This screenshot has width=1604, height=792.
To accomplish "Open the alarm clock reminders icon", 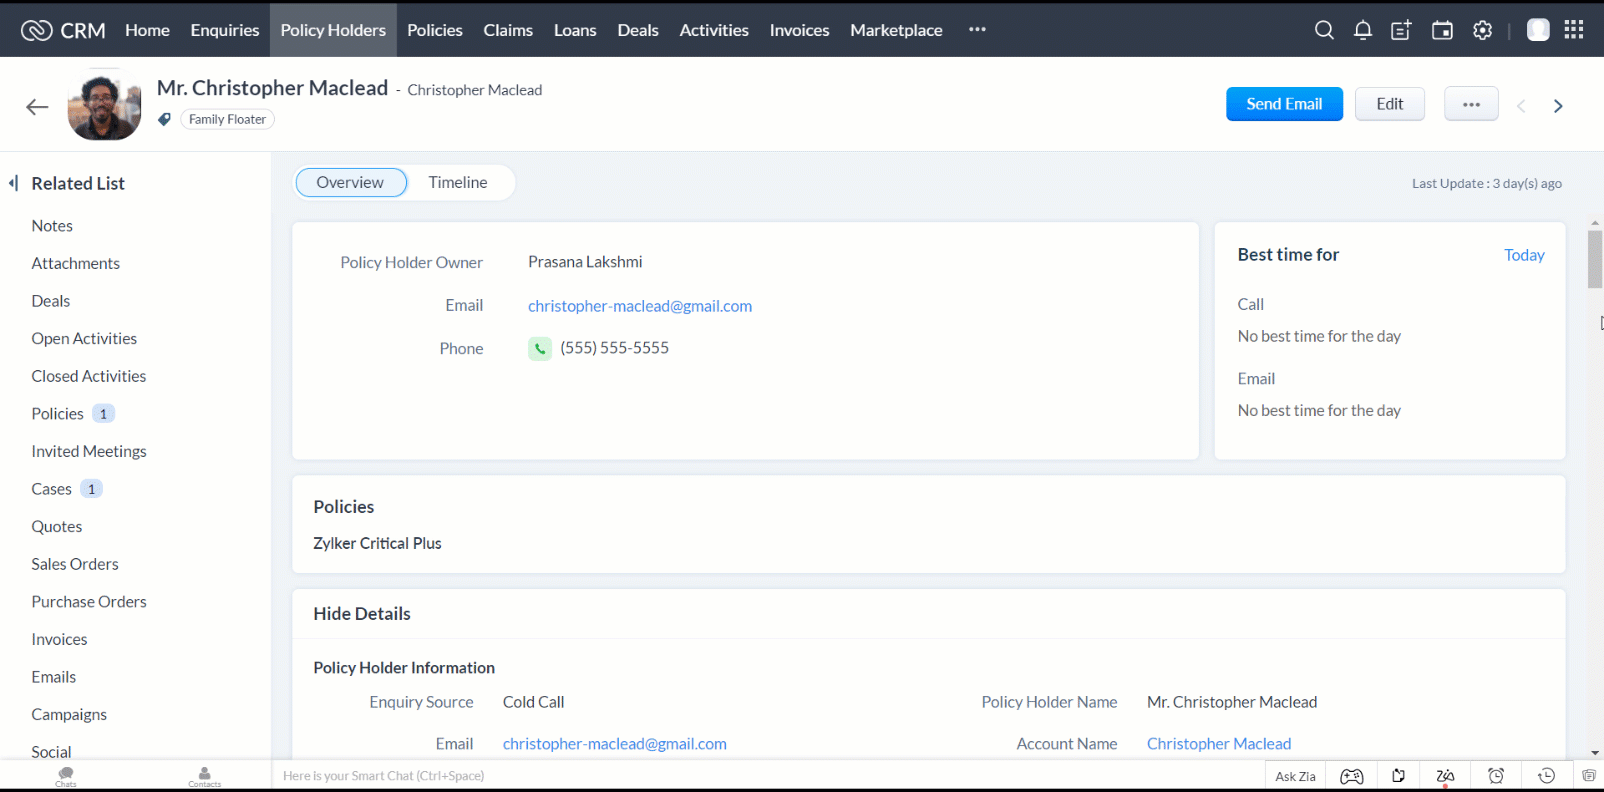I will 1496,776.
